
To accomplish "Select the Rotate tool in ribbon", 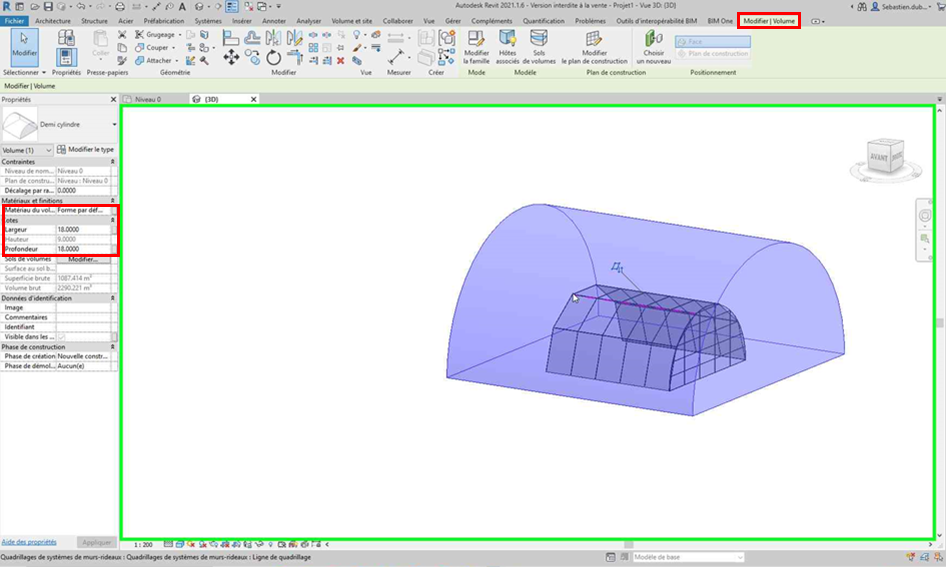I will coord(273,58).
